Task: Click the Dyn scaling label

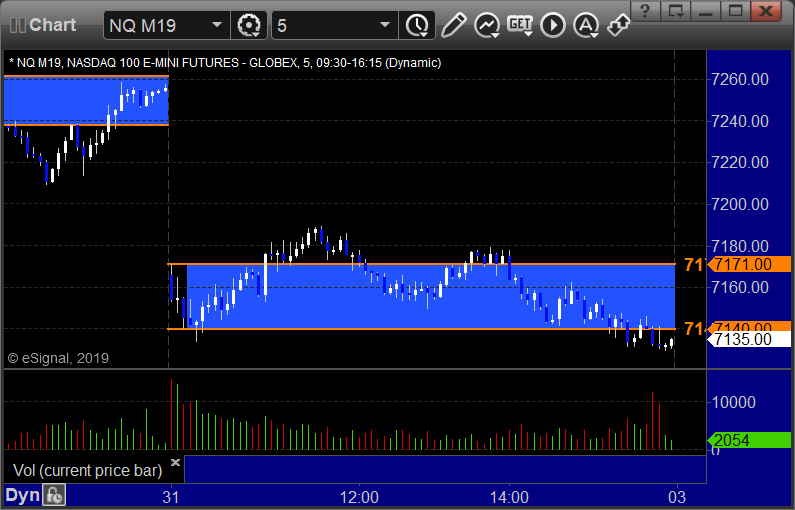Action: [x=22, y=495]
